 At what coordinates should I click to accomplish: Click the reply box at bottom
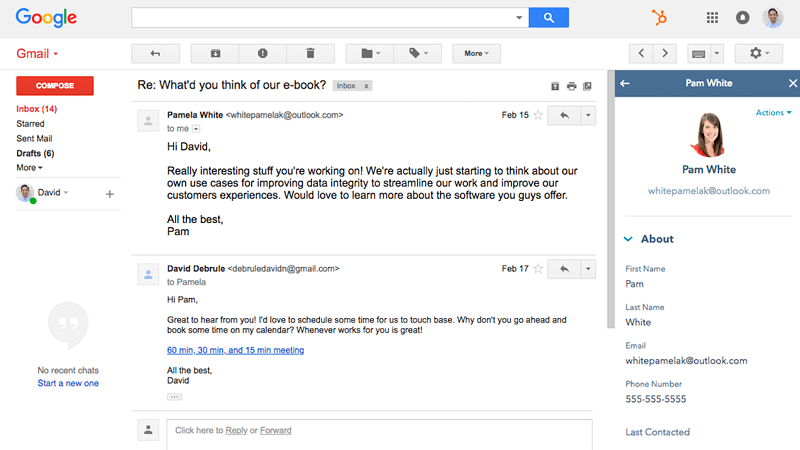(379, 434)
